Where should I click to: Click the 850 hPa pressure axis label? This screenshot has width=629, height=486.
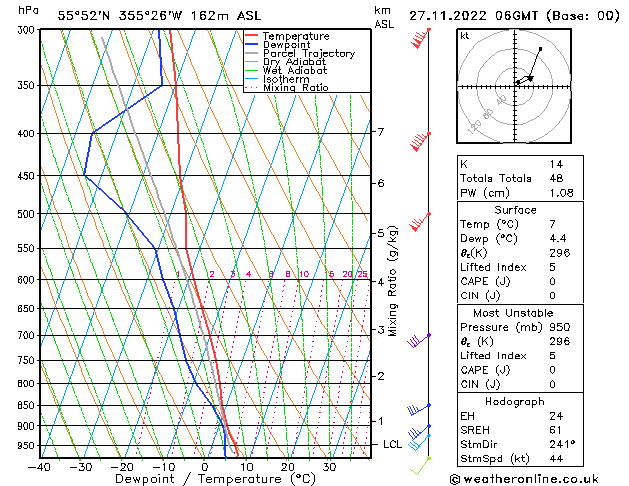26,406
